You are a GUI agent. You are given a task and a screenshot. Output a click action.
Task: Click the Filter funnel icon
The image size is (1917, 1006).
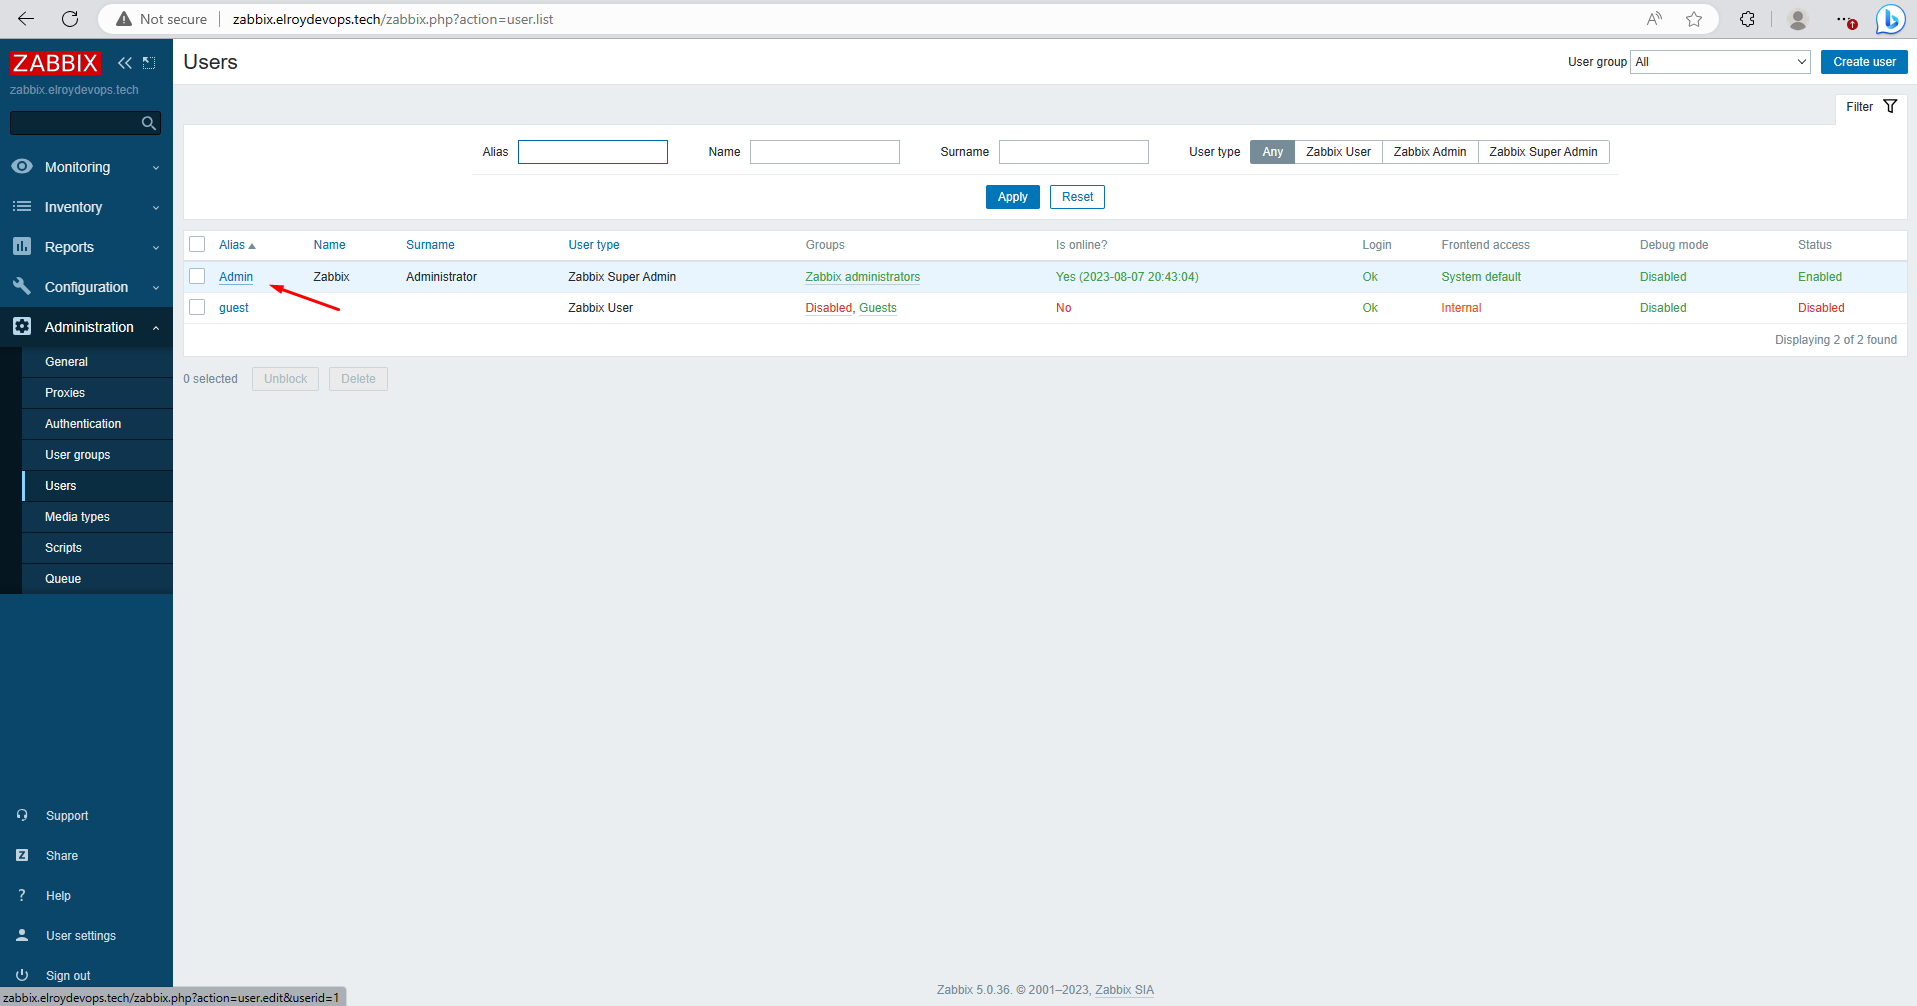click(x=1890, y=106)
